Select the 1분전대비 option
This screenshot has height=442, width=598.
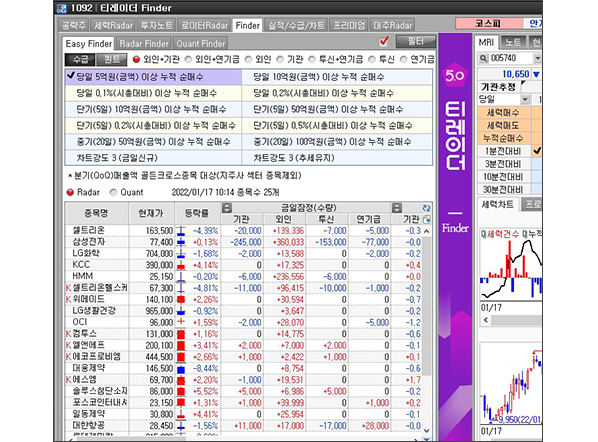503,151
